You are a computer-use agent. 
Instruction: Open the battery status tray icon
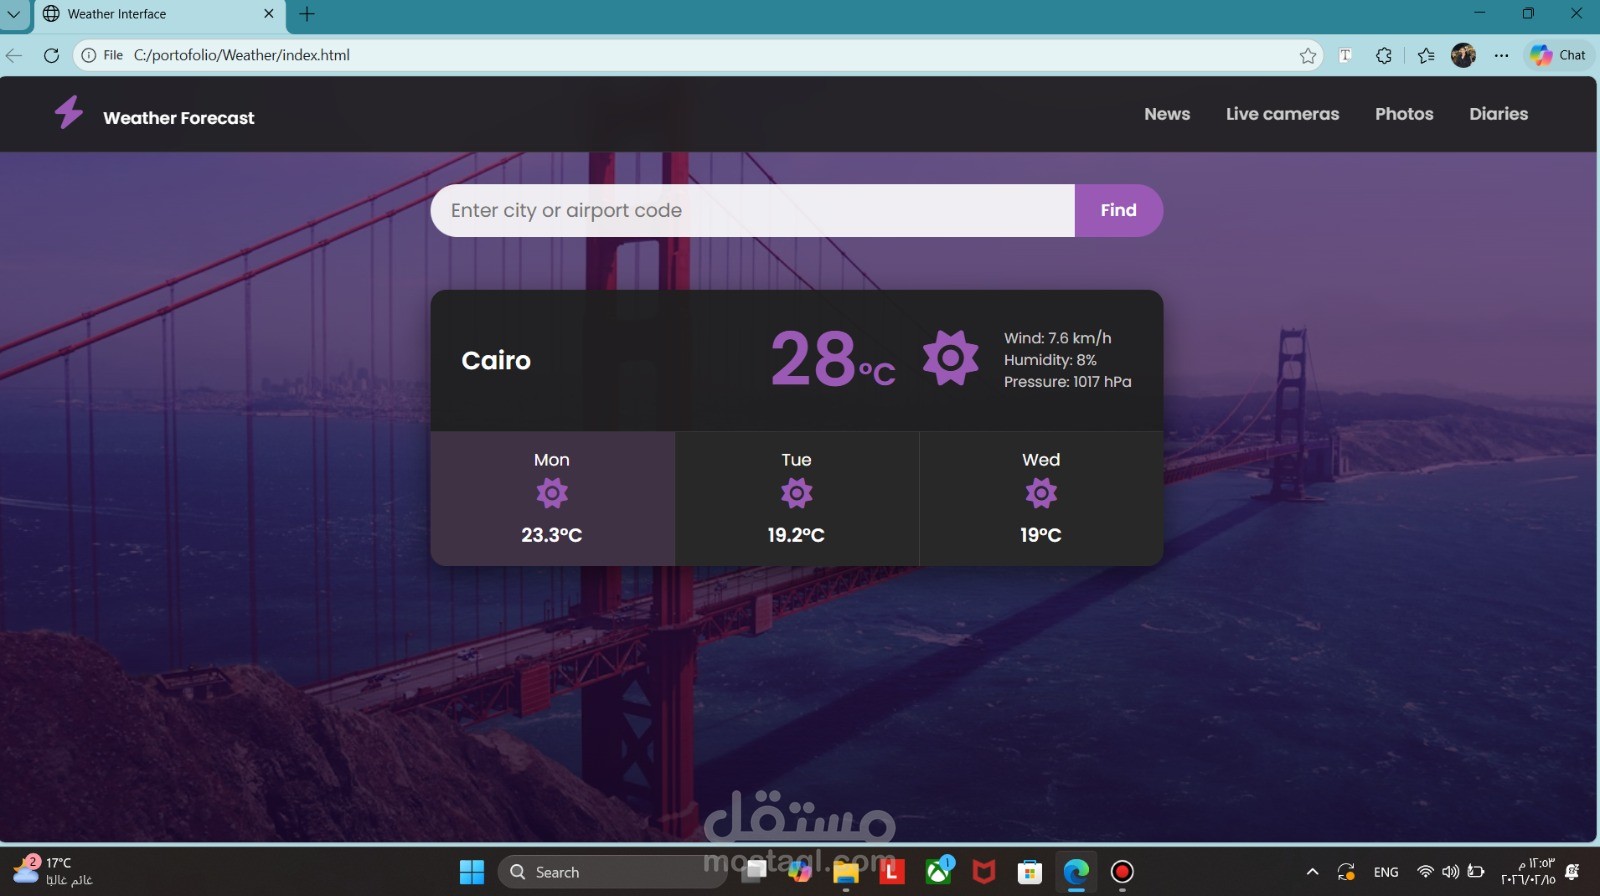coord(1476,872)
